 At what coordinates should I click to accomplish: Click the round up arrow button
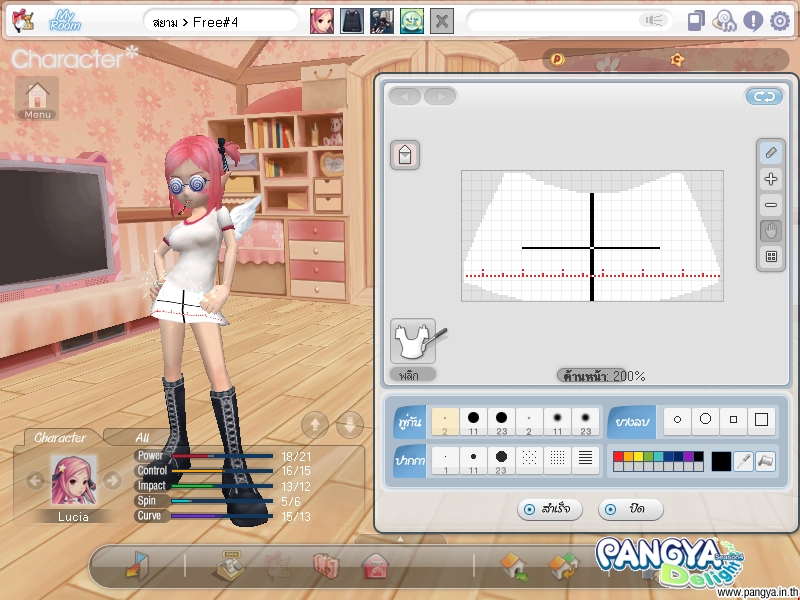click(x=315, y=424)
